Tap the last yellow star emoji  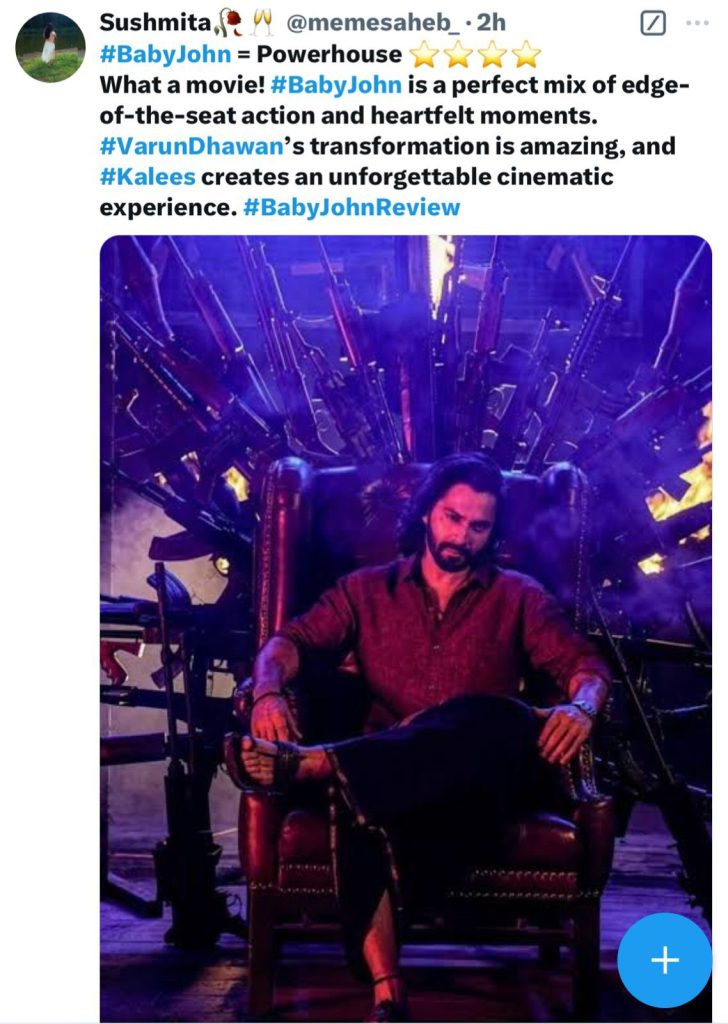[x=525, y=54]
